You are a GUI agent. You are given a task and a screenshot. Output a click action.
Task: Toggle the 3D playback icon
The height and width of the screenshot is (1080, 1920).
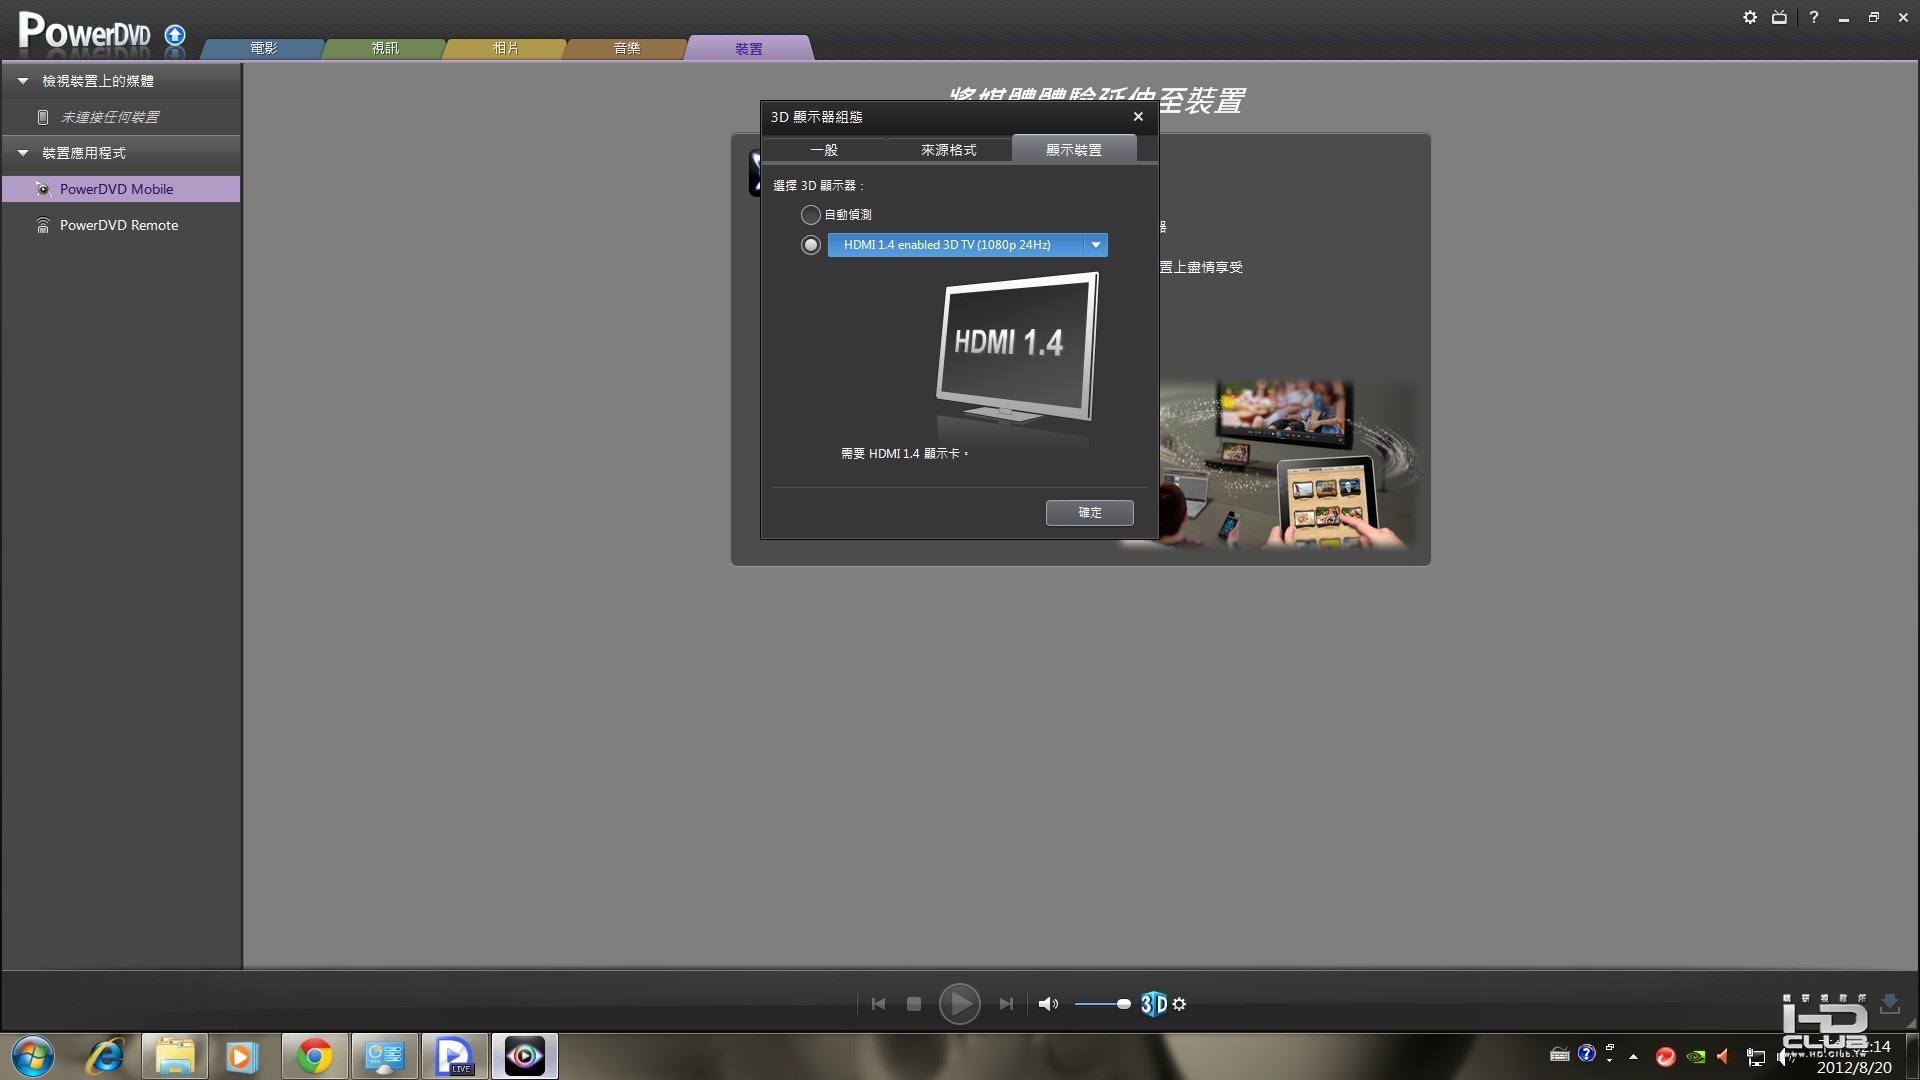1153,1004
